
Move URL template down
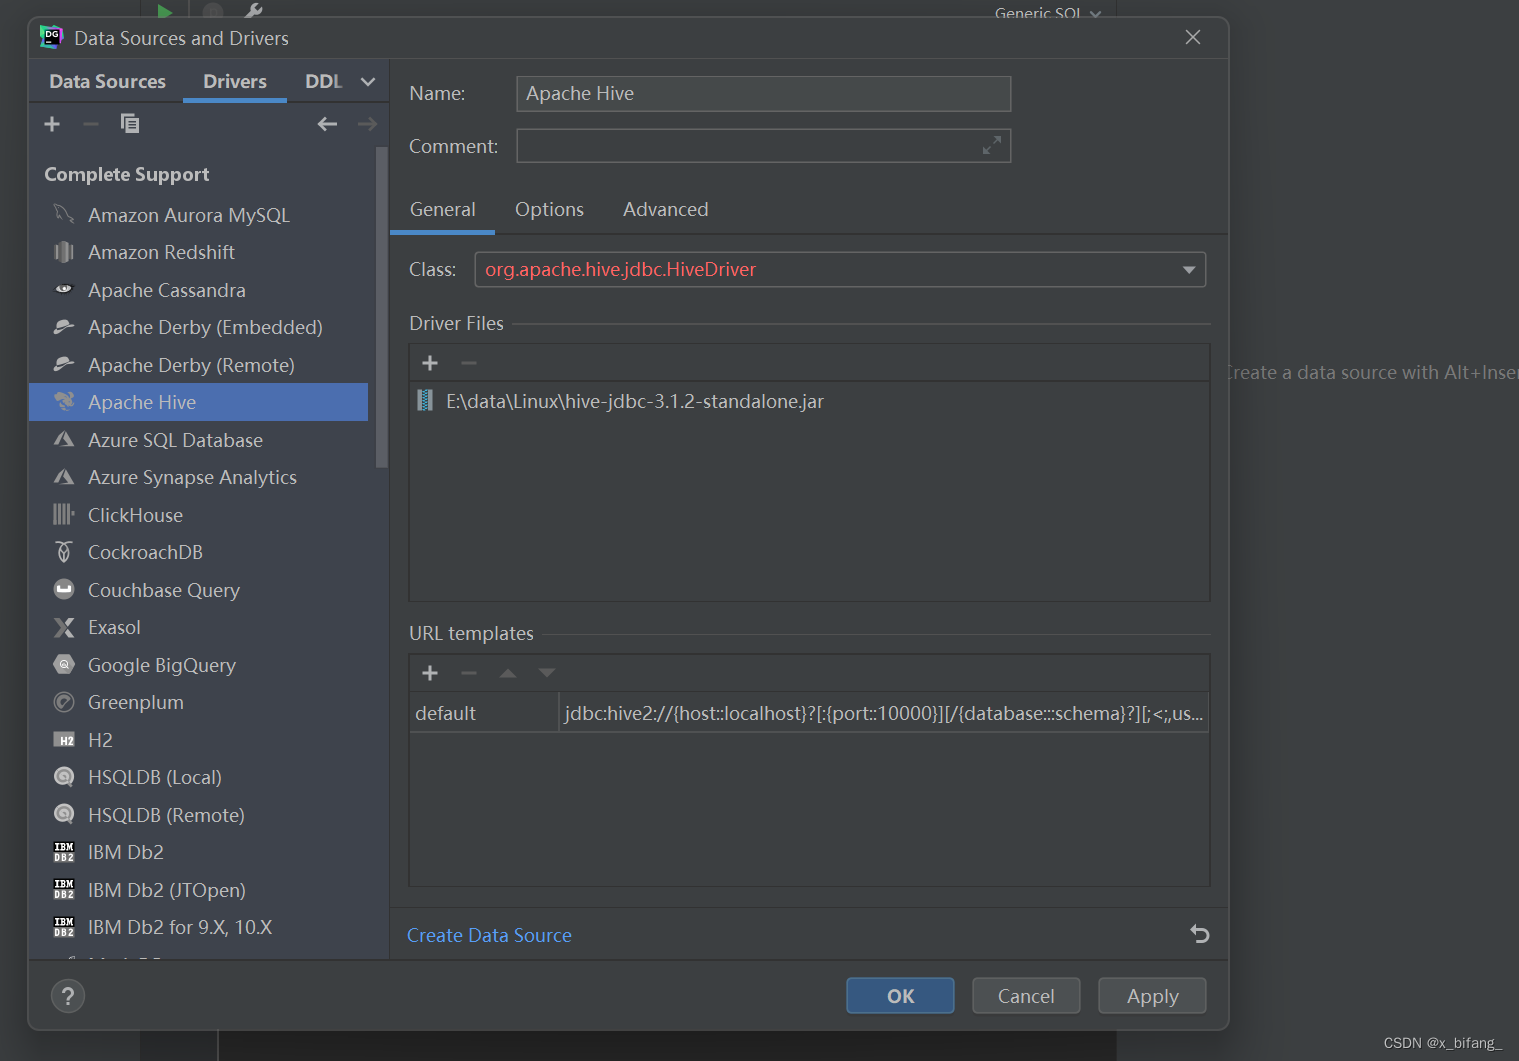pyautogui.click(x=547, y=673)
